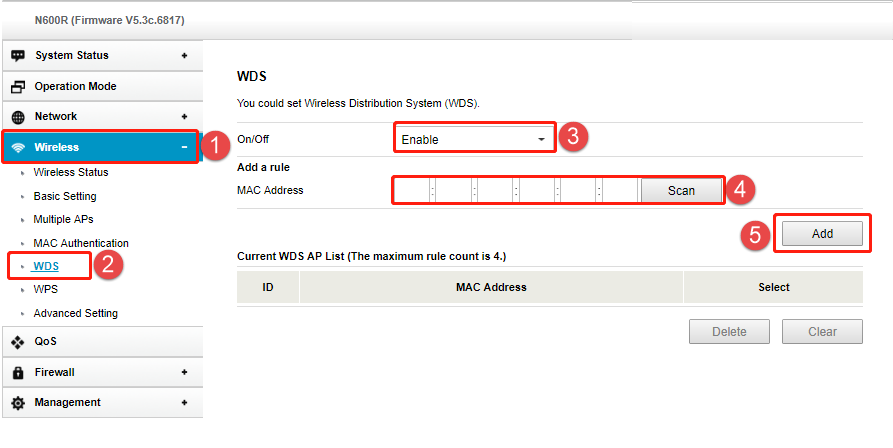Image resolution: width=893 pixels, height=448 pixels.
Task: Go to MAC Authentication settings
Action: [x=81, y=243]
